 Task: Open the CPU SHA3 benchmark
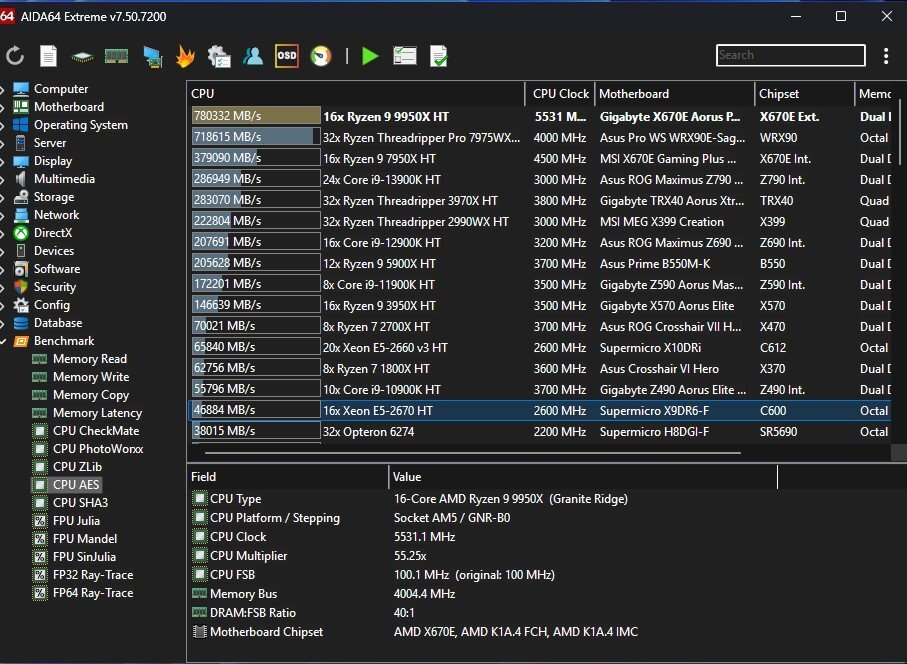(x=80, y=503)
